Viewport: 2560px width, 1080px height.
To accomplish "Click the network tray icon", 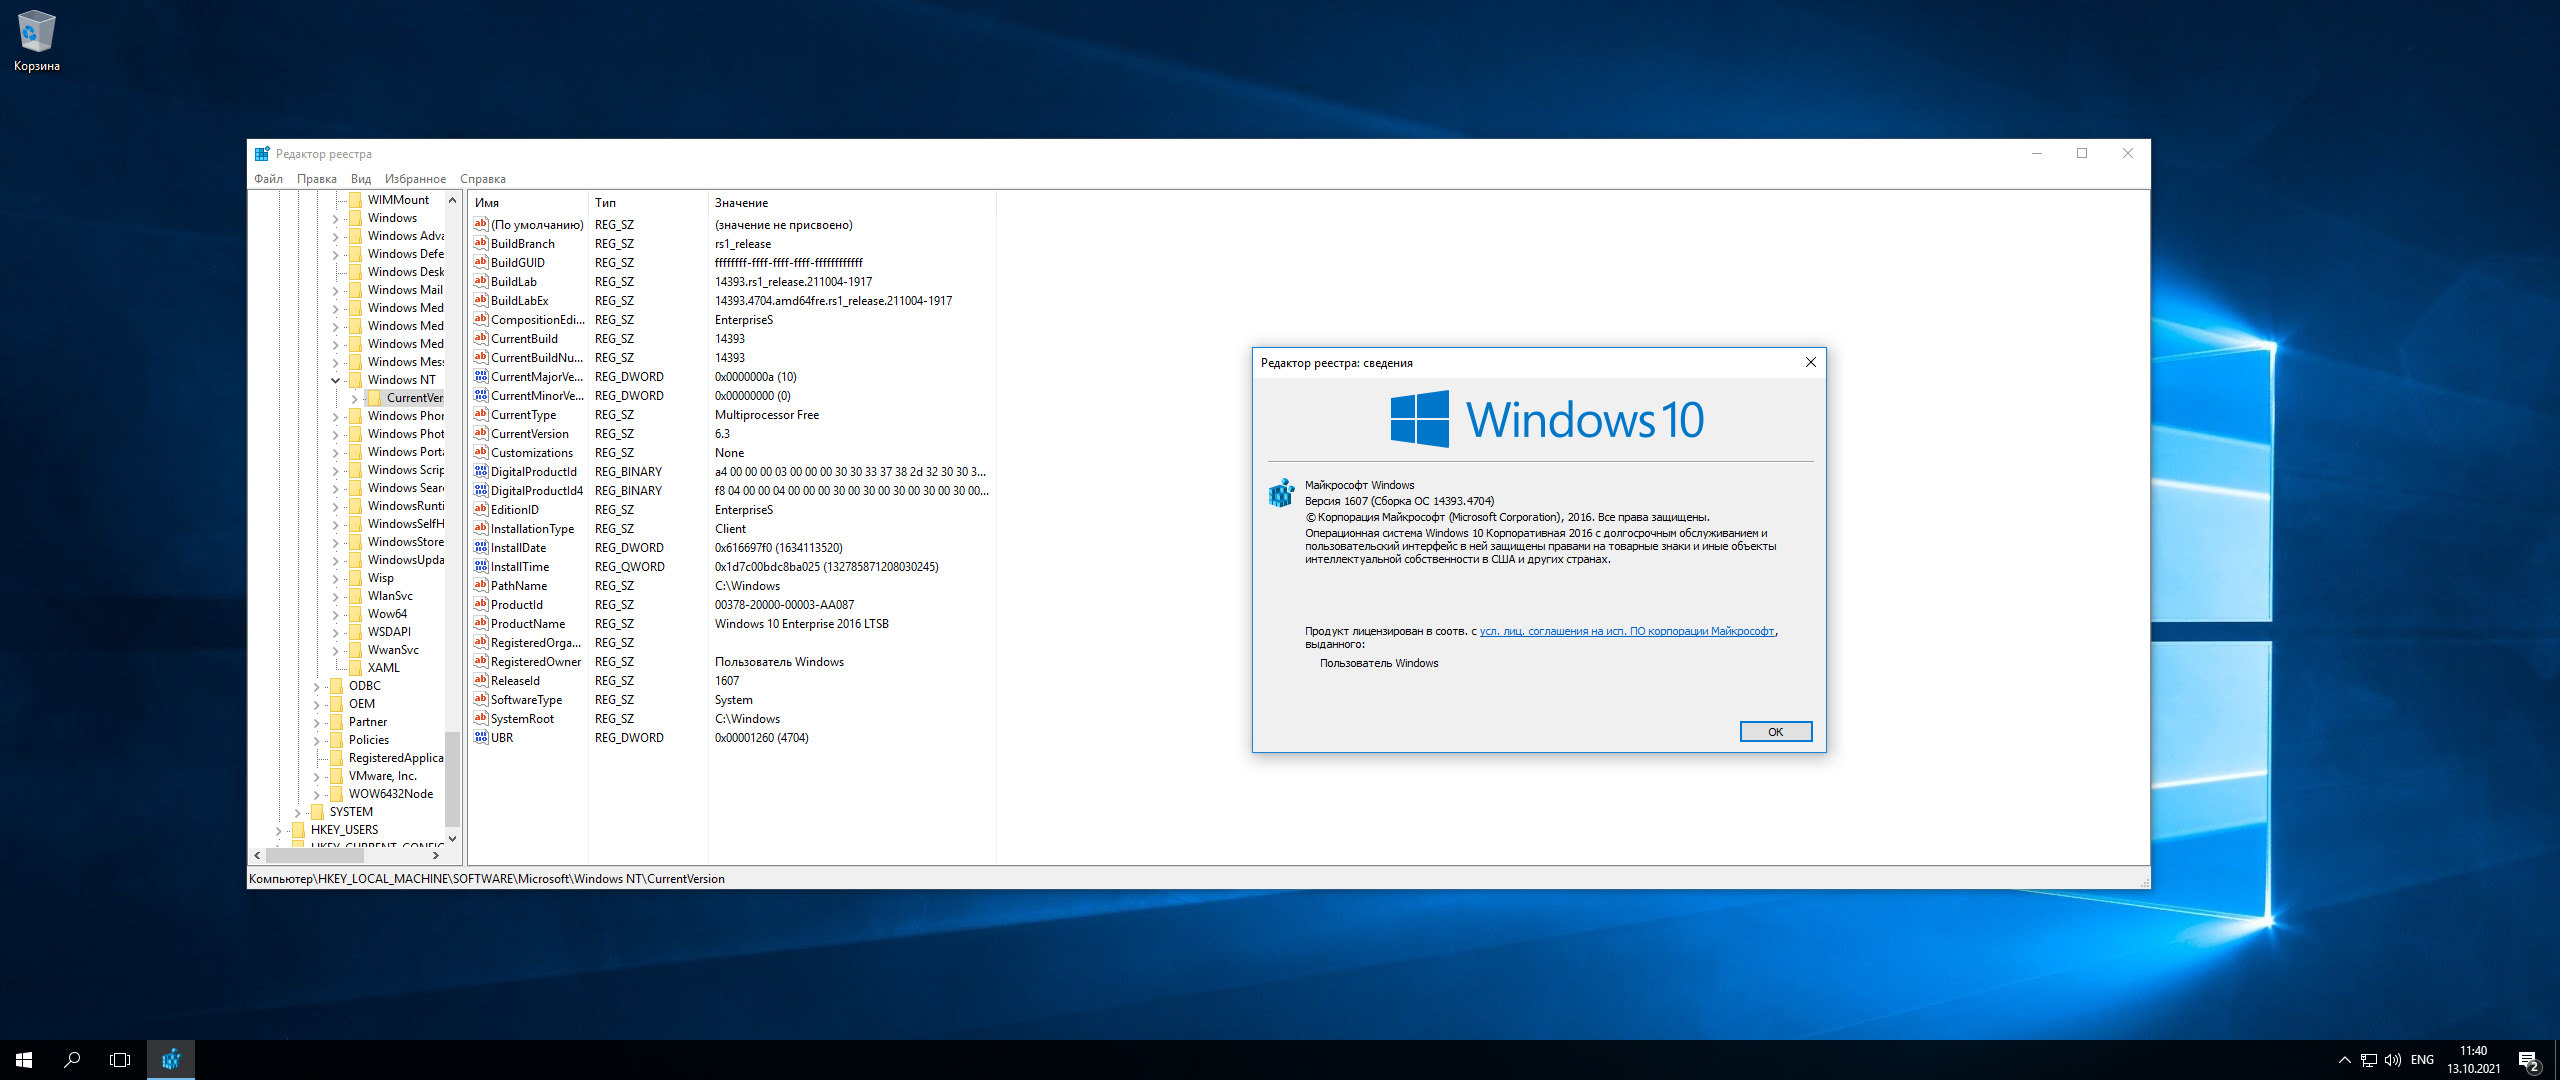I will [x=2369, y=1060].
